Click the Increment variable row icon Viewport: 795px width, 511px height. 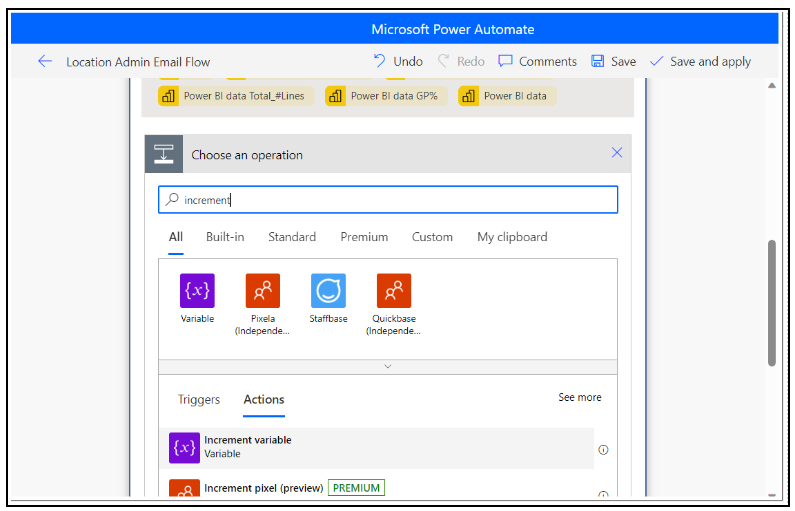[184, 448]
